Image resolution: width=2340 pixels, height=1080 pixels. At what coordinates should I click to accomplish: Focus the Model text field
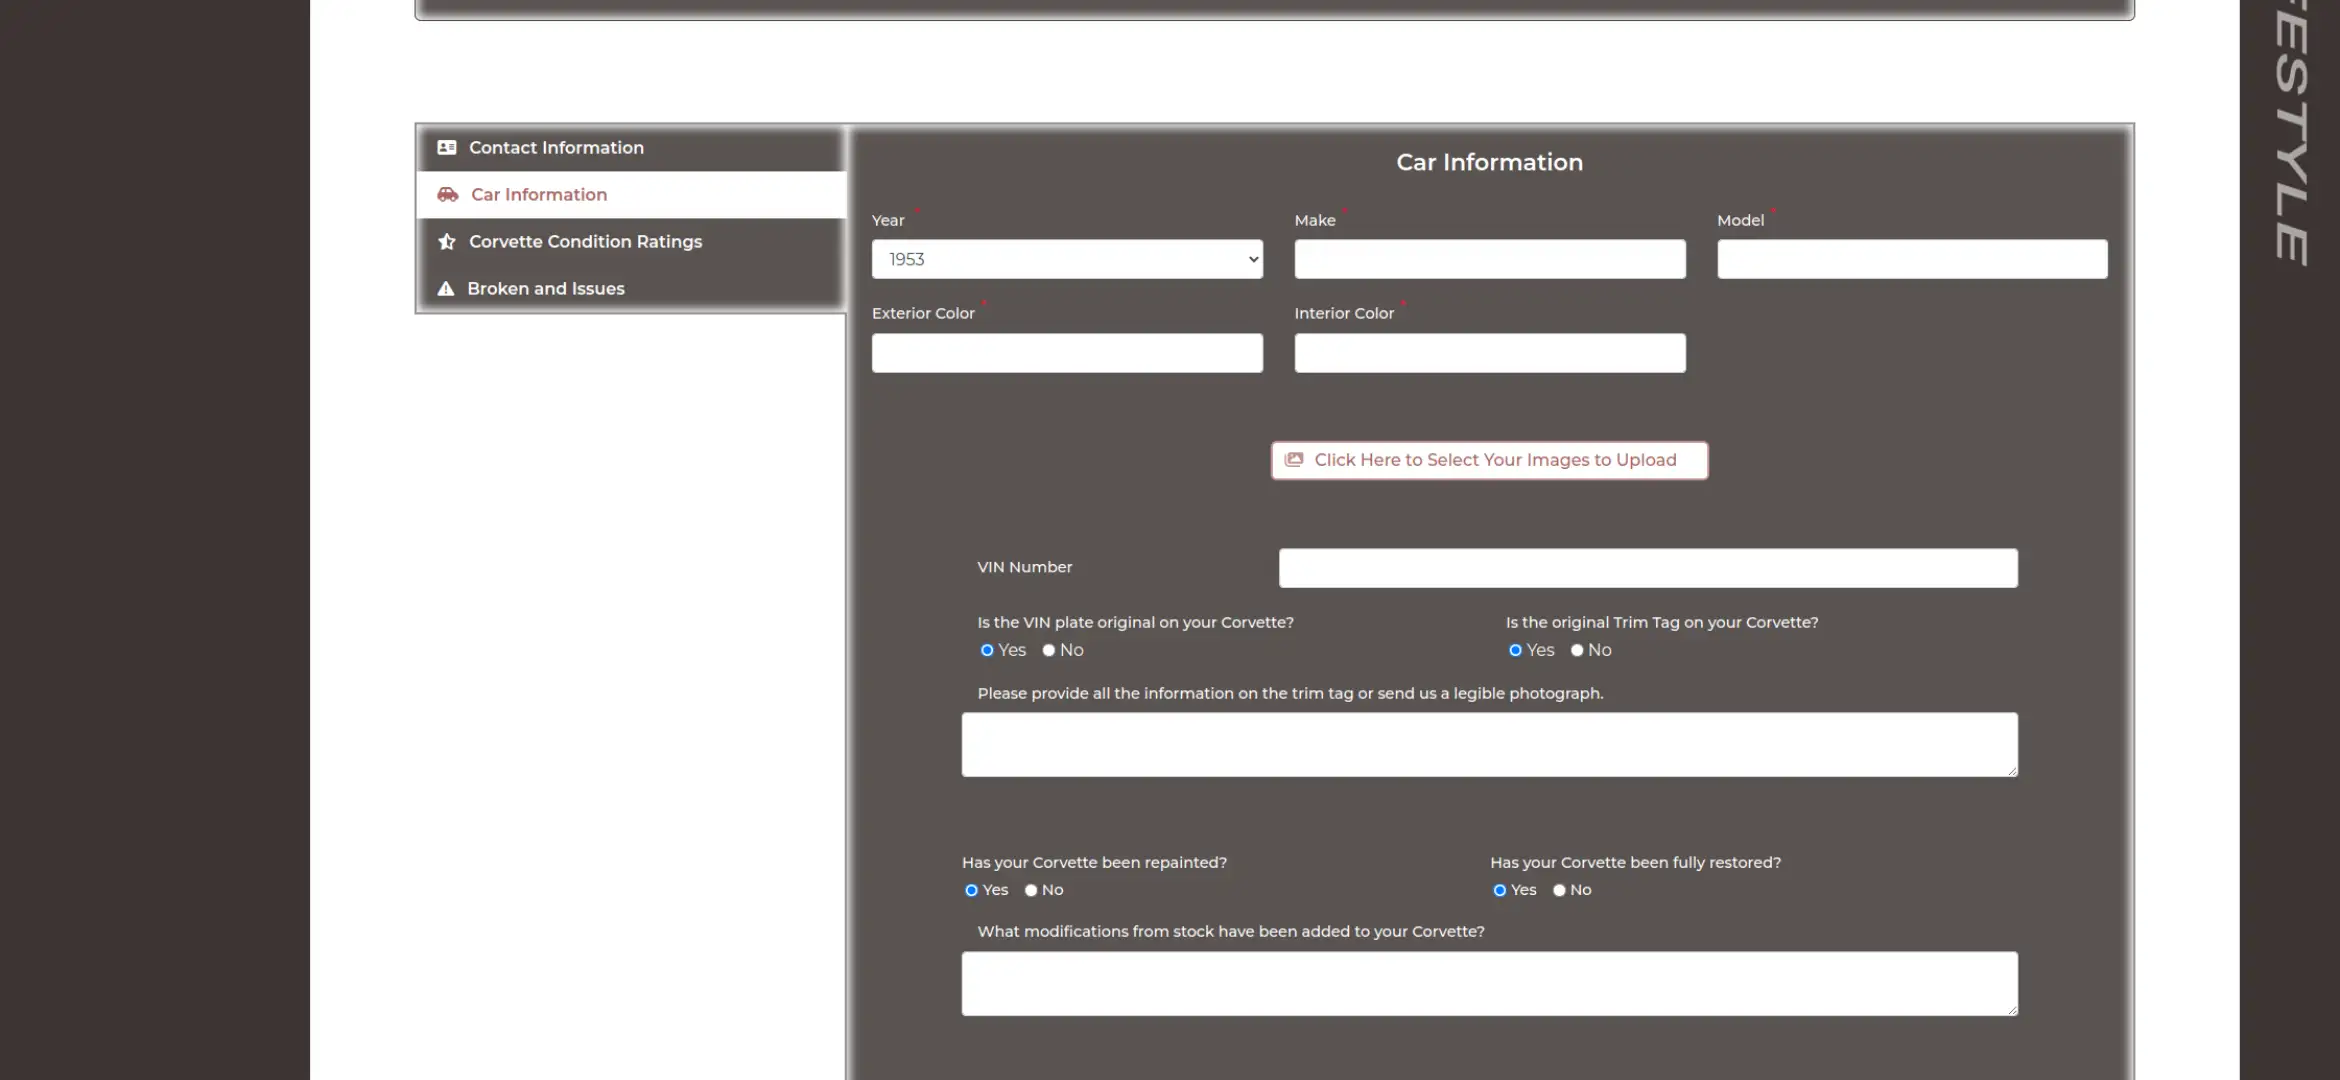point(1912,259)
